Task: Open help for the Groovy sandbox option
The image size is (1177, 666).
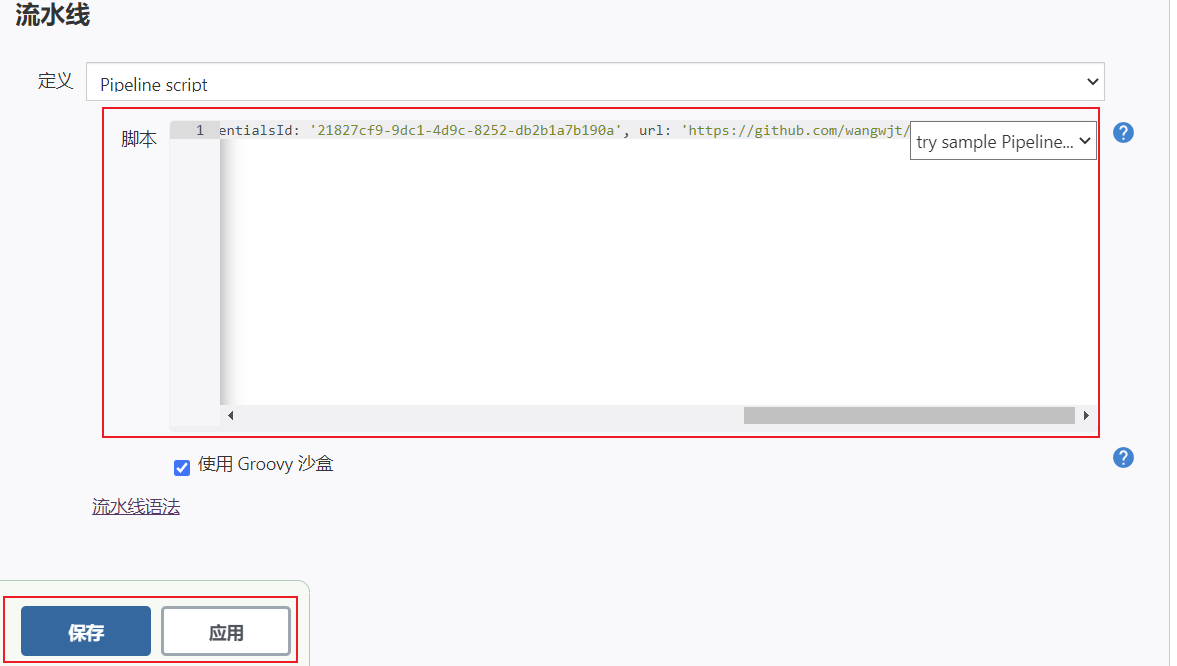Action: point(1123,458)
